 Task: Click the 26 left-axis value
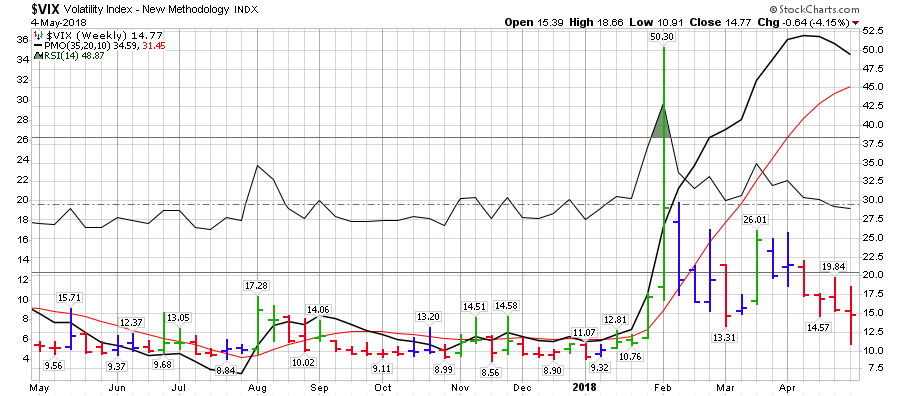22,139
